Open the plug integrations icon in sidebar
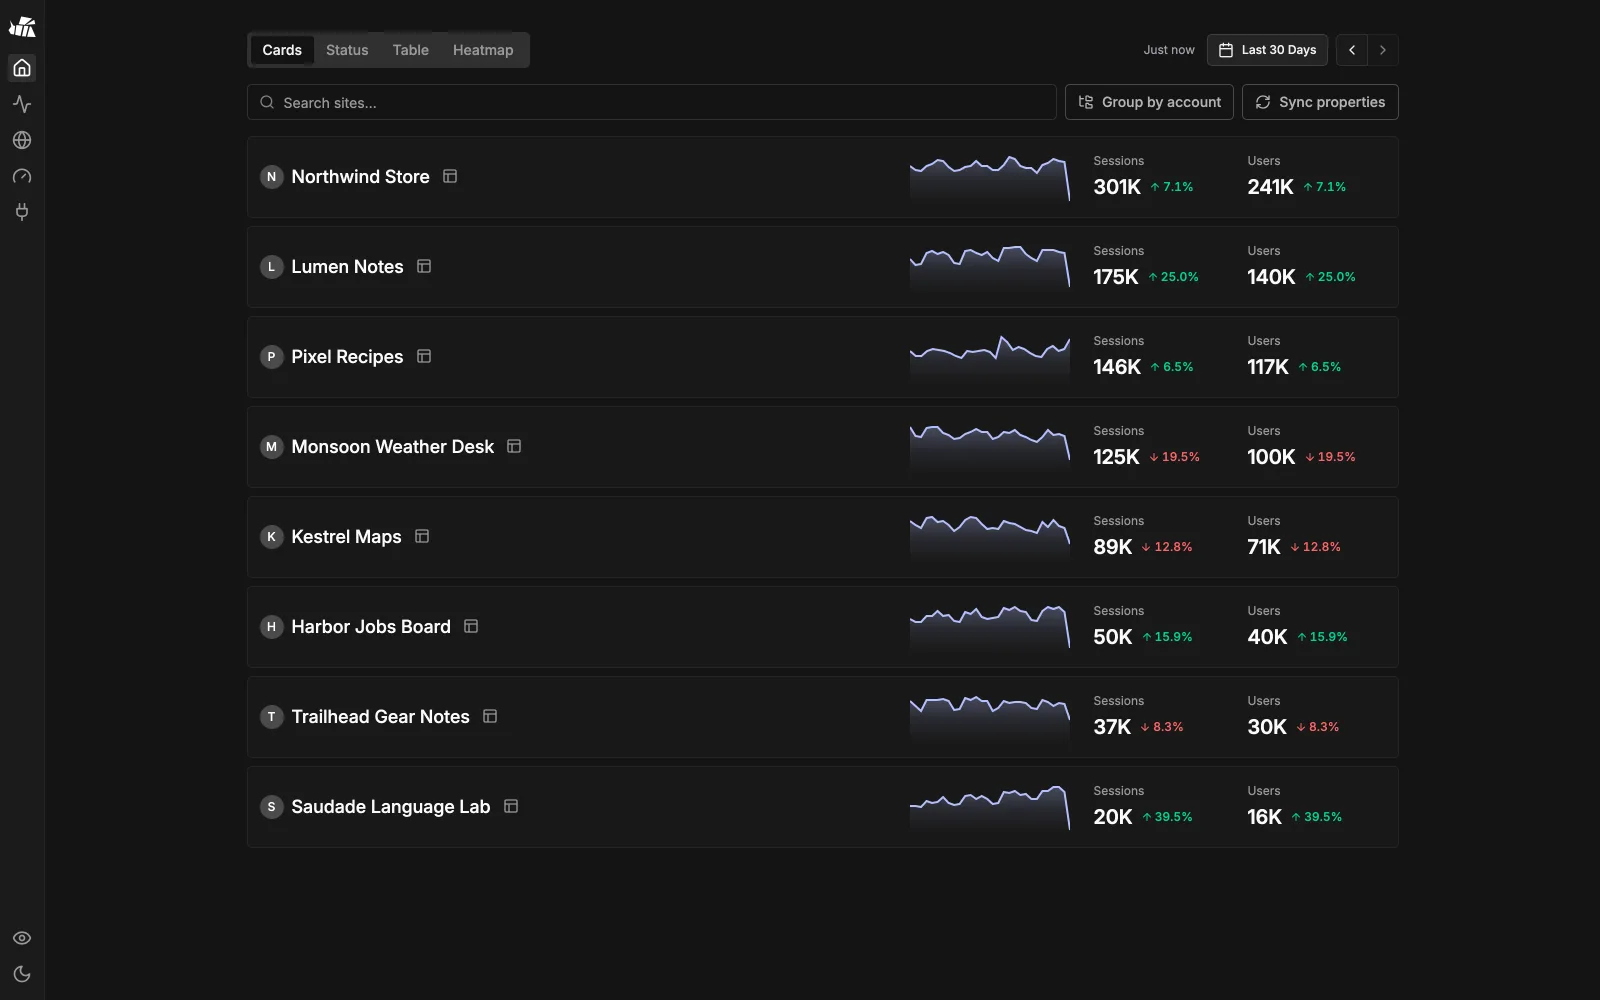 click(22, 212)
